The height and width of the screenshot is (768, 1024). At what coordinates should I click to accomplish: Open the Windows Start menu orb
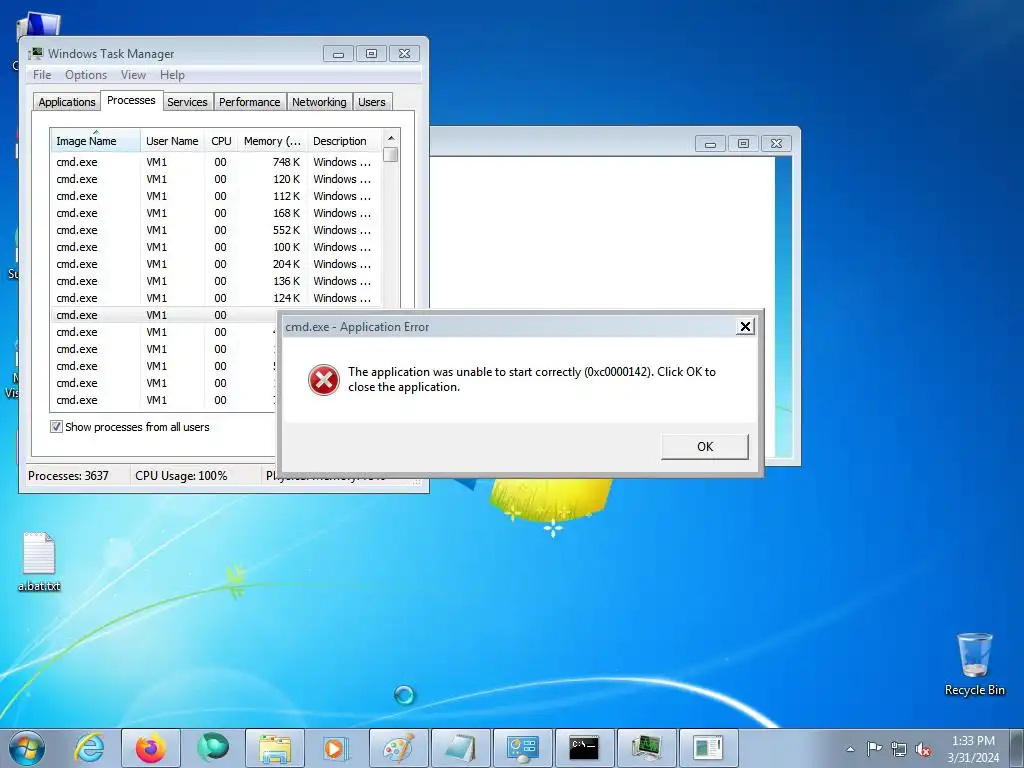coord(27,748)
